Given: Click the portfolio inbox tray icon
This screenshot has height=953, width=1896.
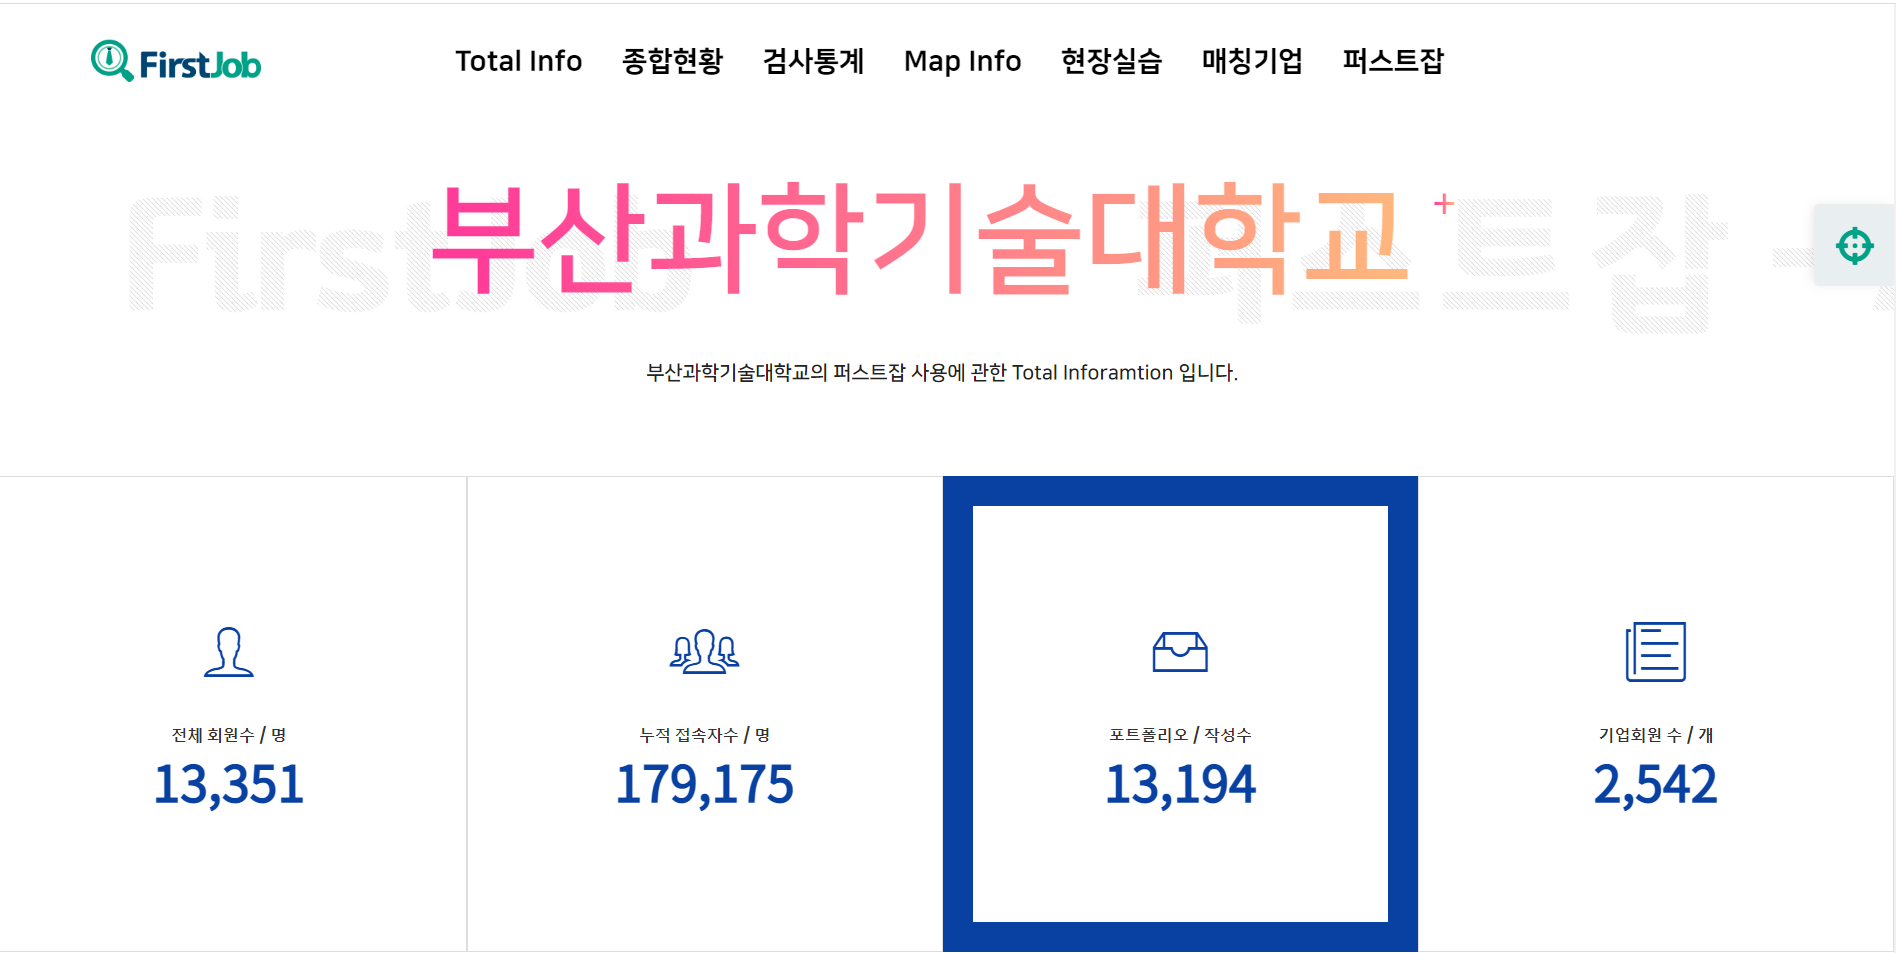Looking at the screenshot, I should (1180, 652).
